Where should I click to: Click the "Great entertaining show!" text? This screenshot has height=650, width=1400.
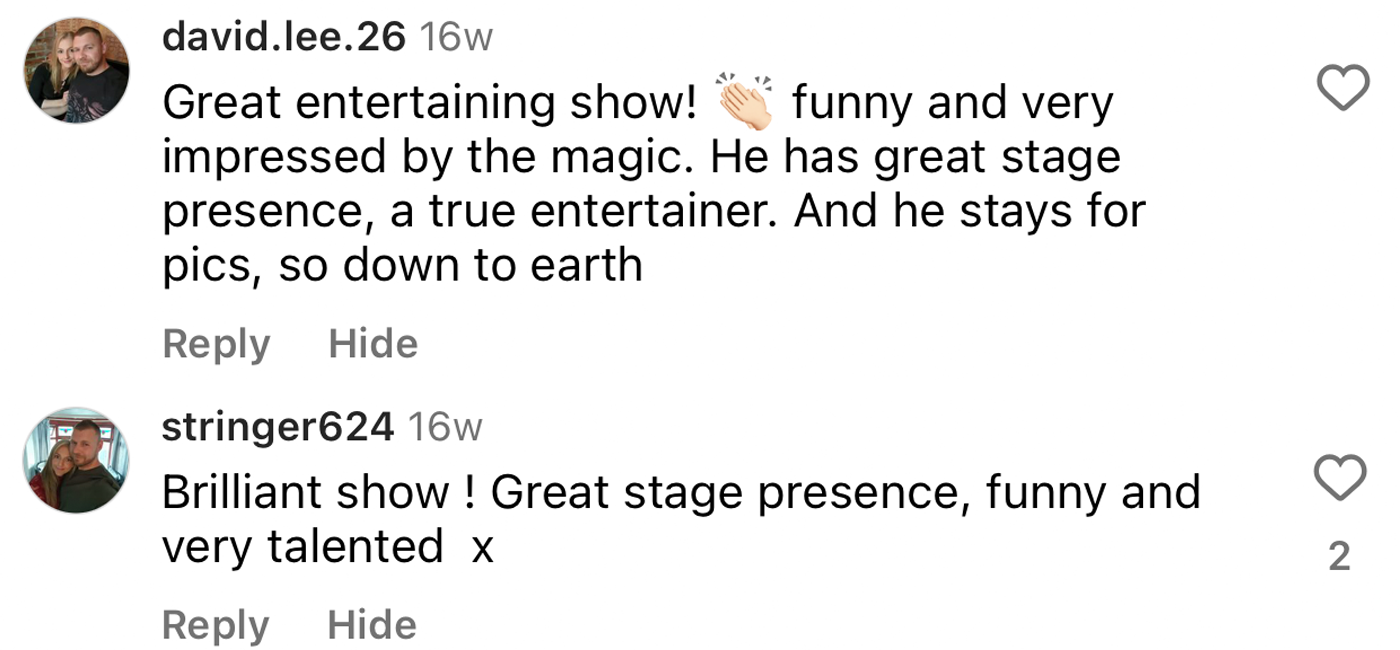tap(430, 102)
